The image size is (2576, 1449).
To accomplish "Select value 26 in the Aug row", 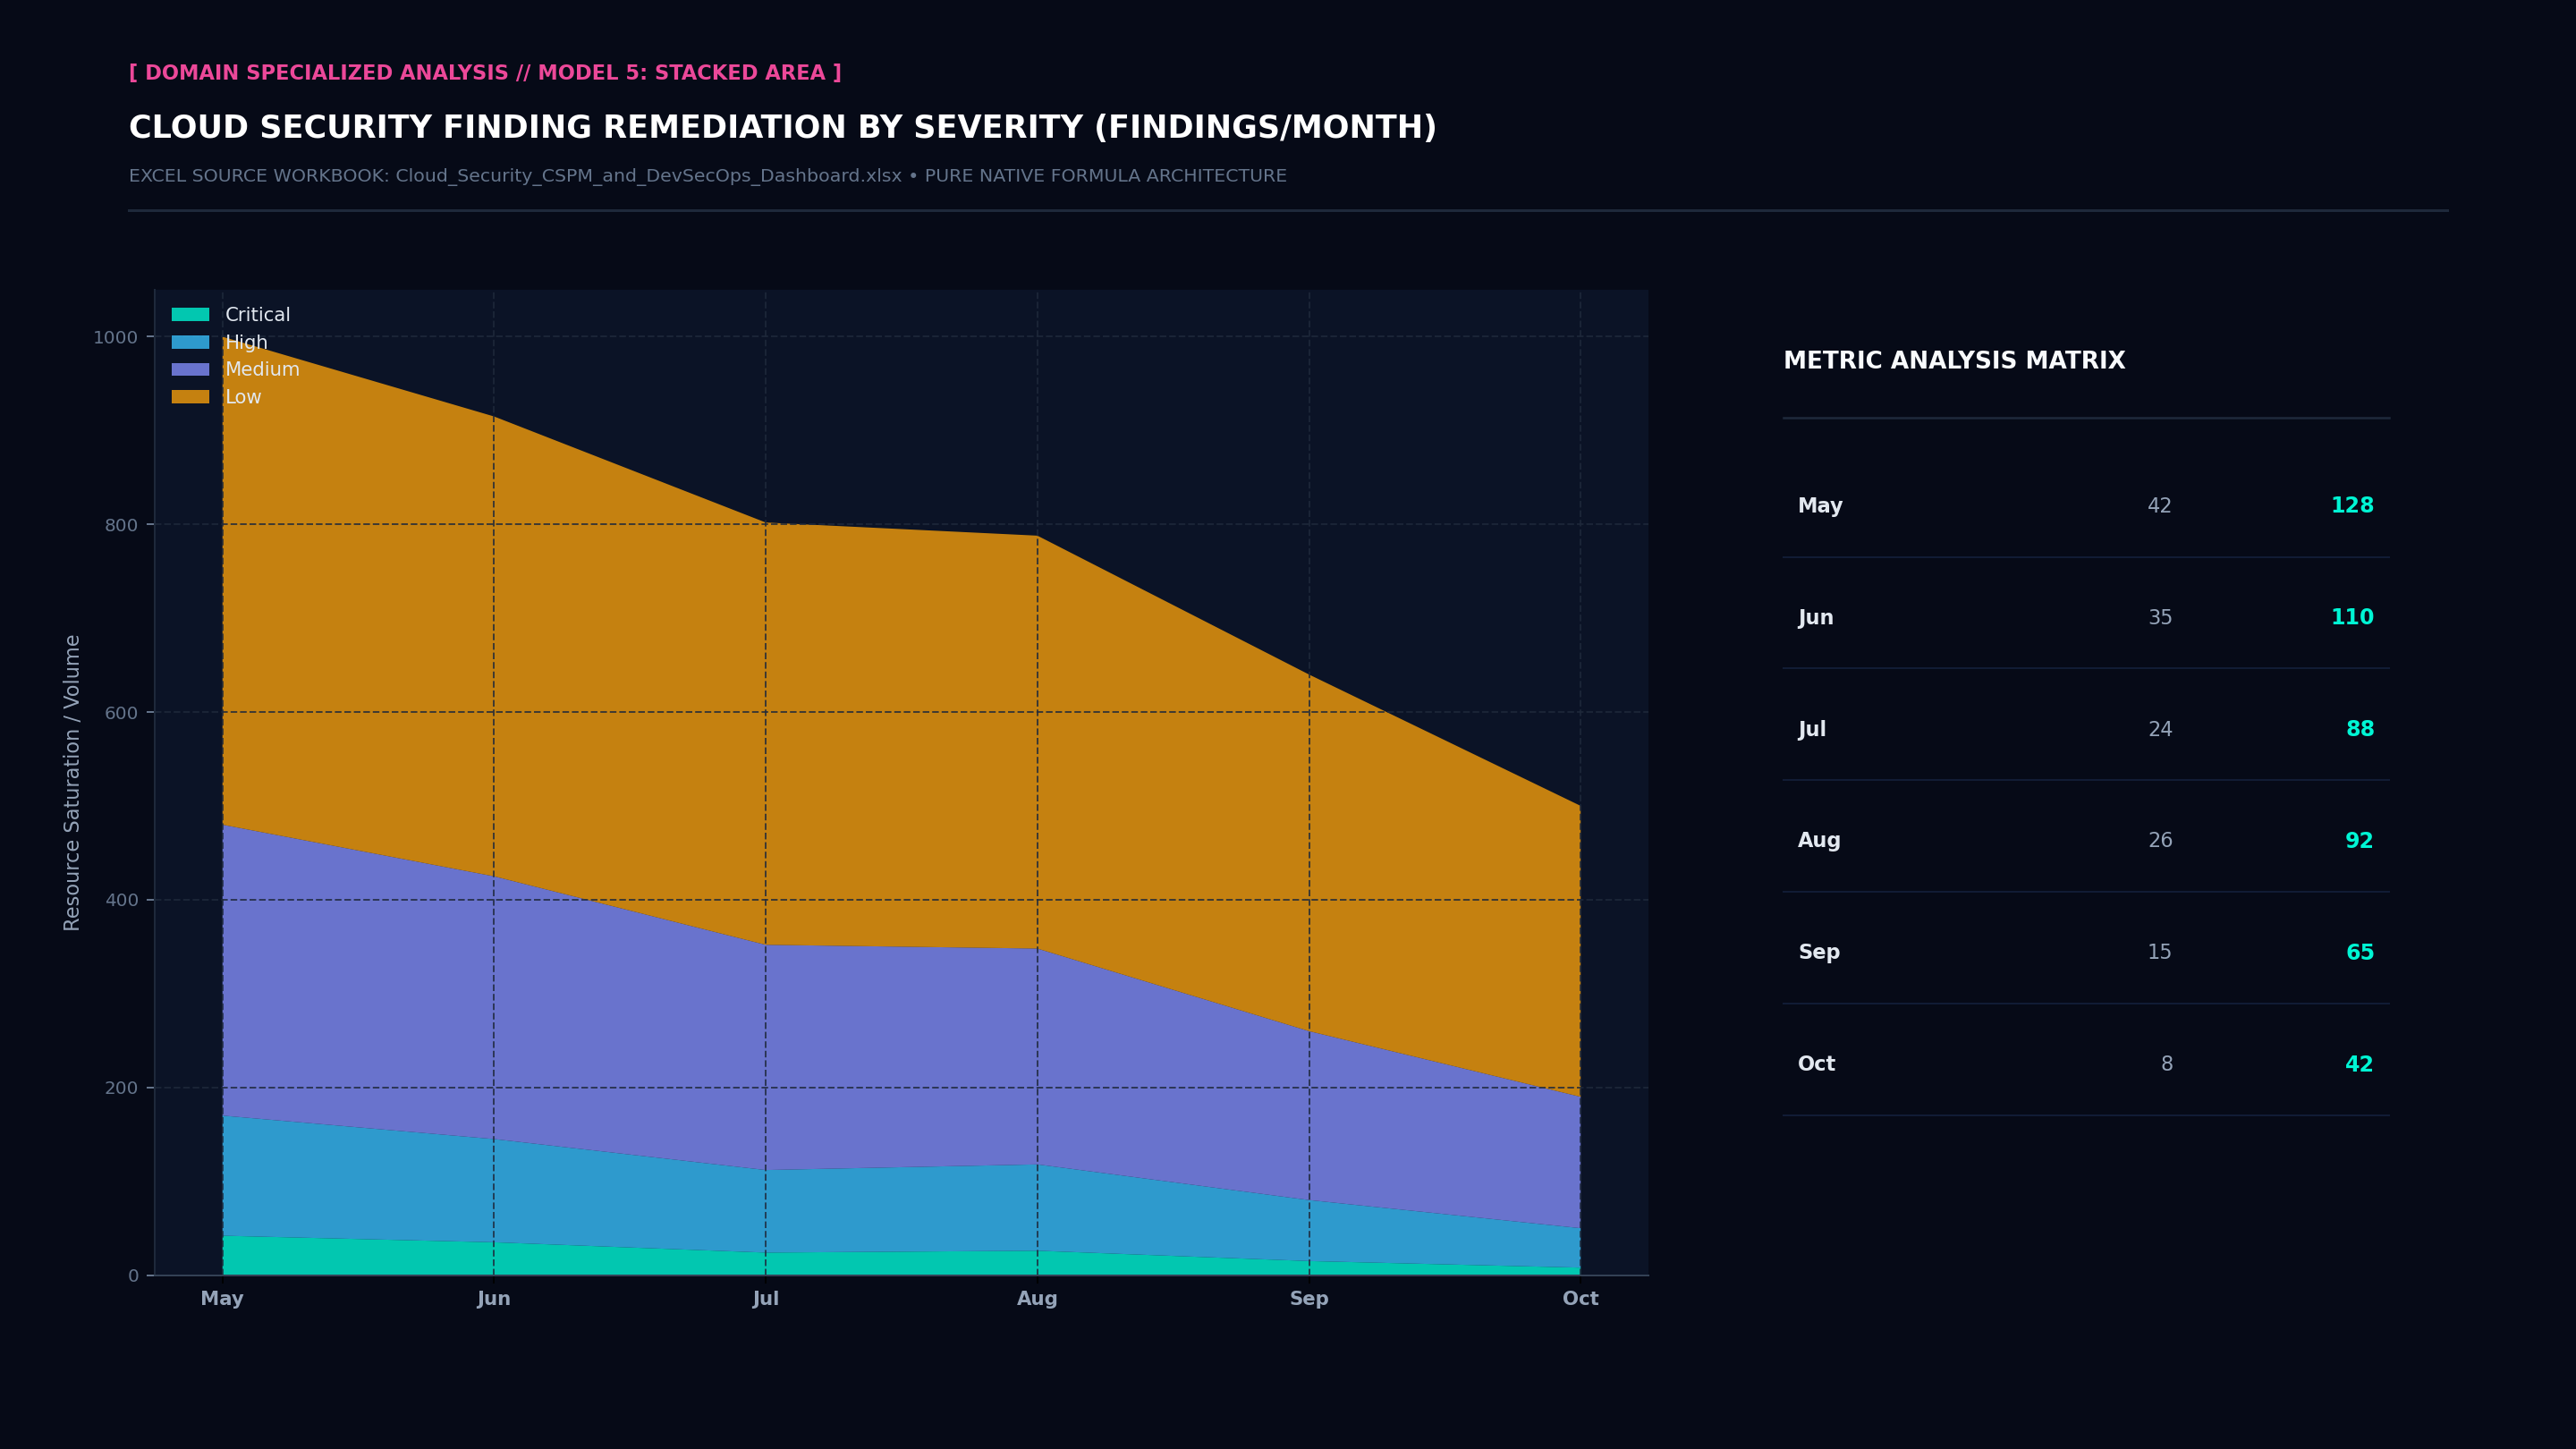I will point(2160,841).
